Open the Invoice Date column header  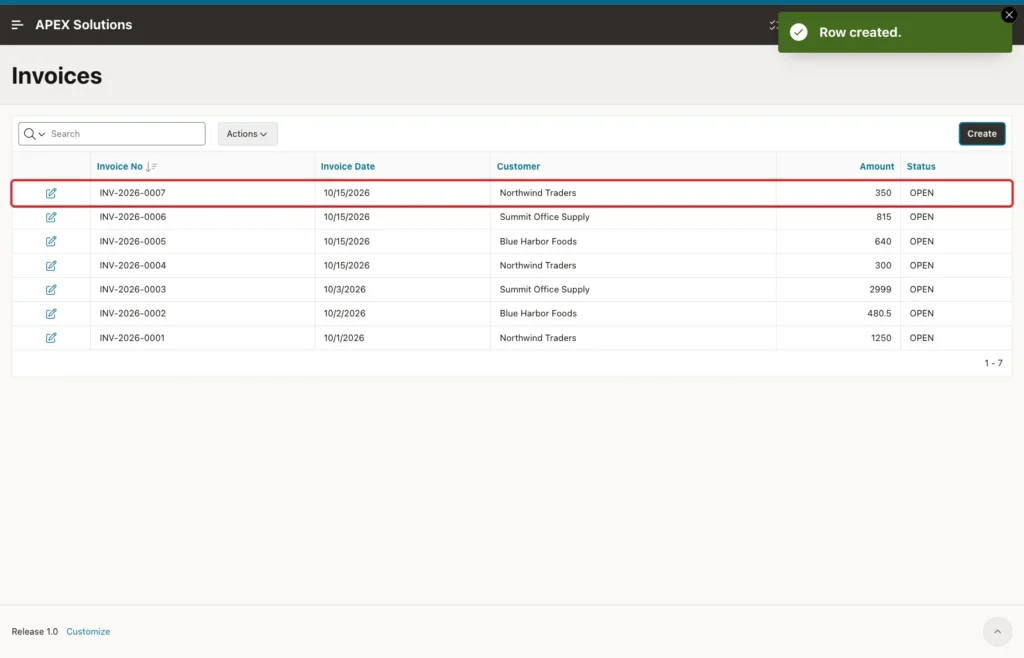347,166
